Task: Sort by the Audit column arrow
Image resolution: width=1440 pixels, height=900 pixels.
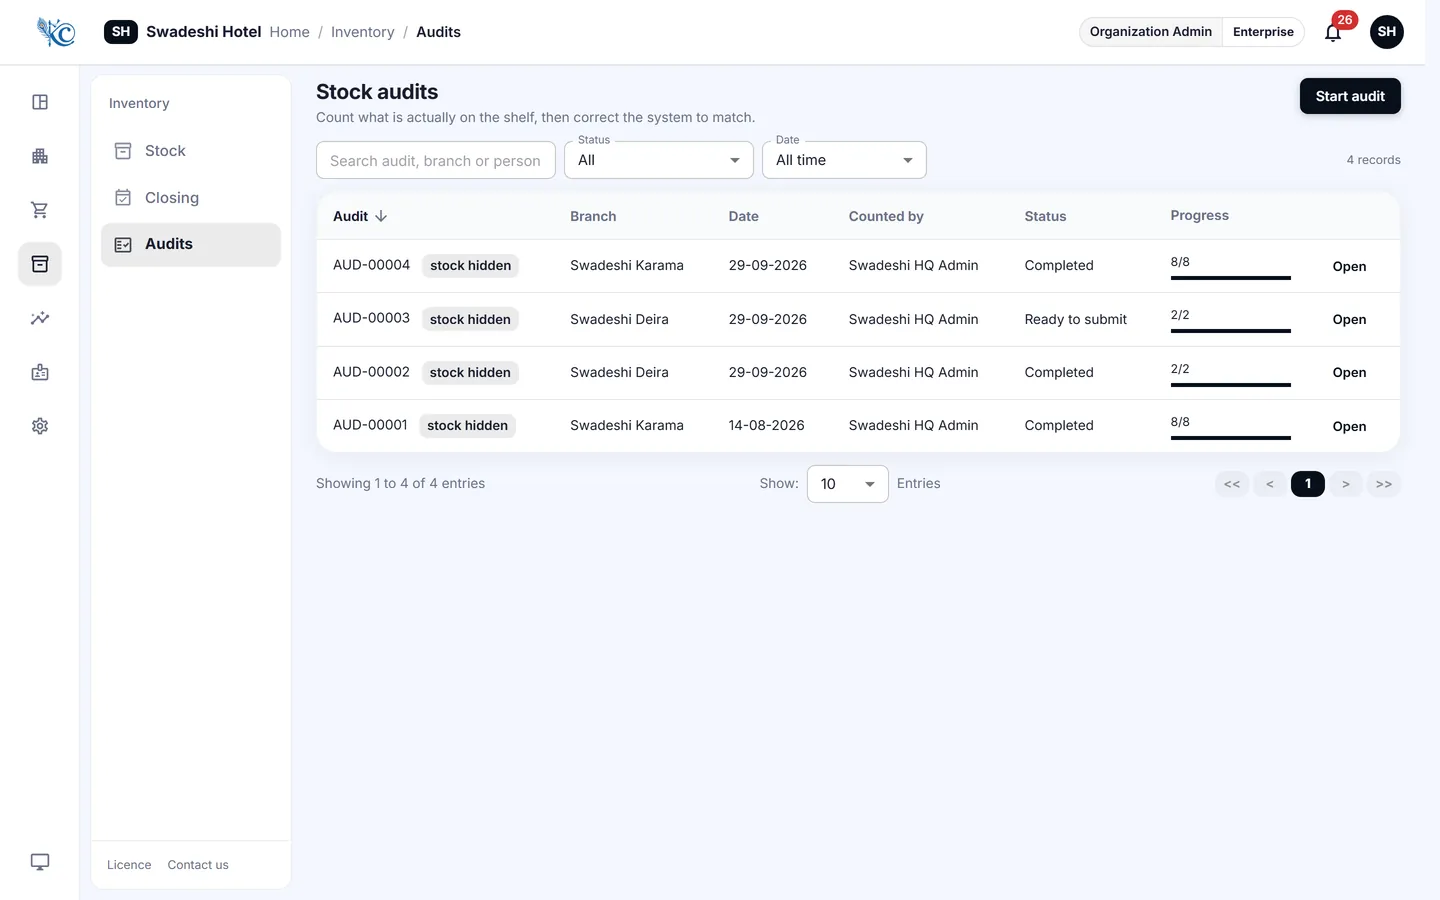Action: pyautogui.click(x=381, y=216)
